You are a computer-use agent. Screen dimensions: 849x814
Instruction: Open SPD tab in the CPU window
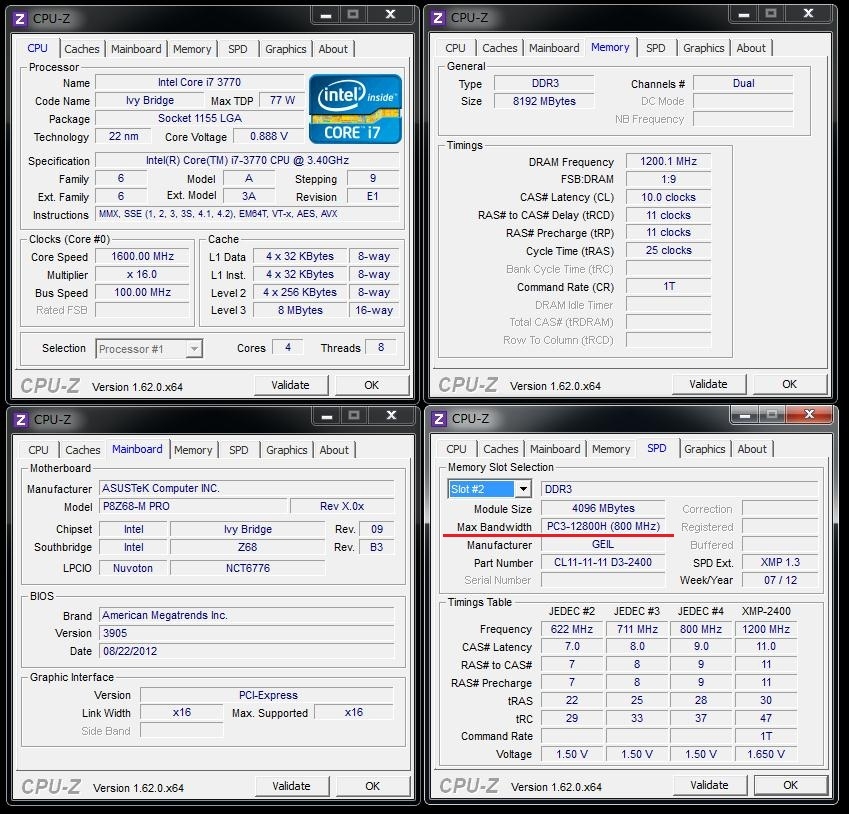coord(238,49)
